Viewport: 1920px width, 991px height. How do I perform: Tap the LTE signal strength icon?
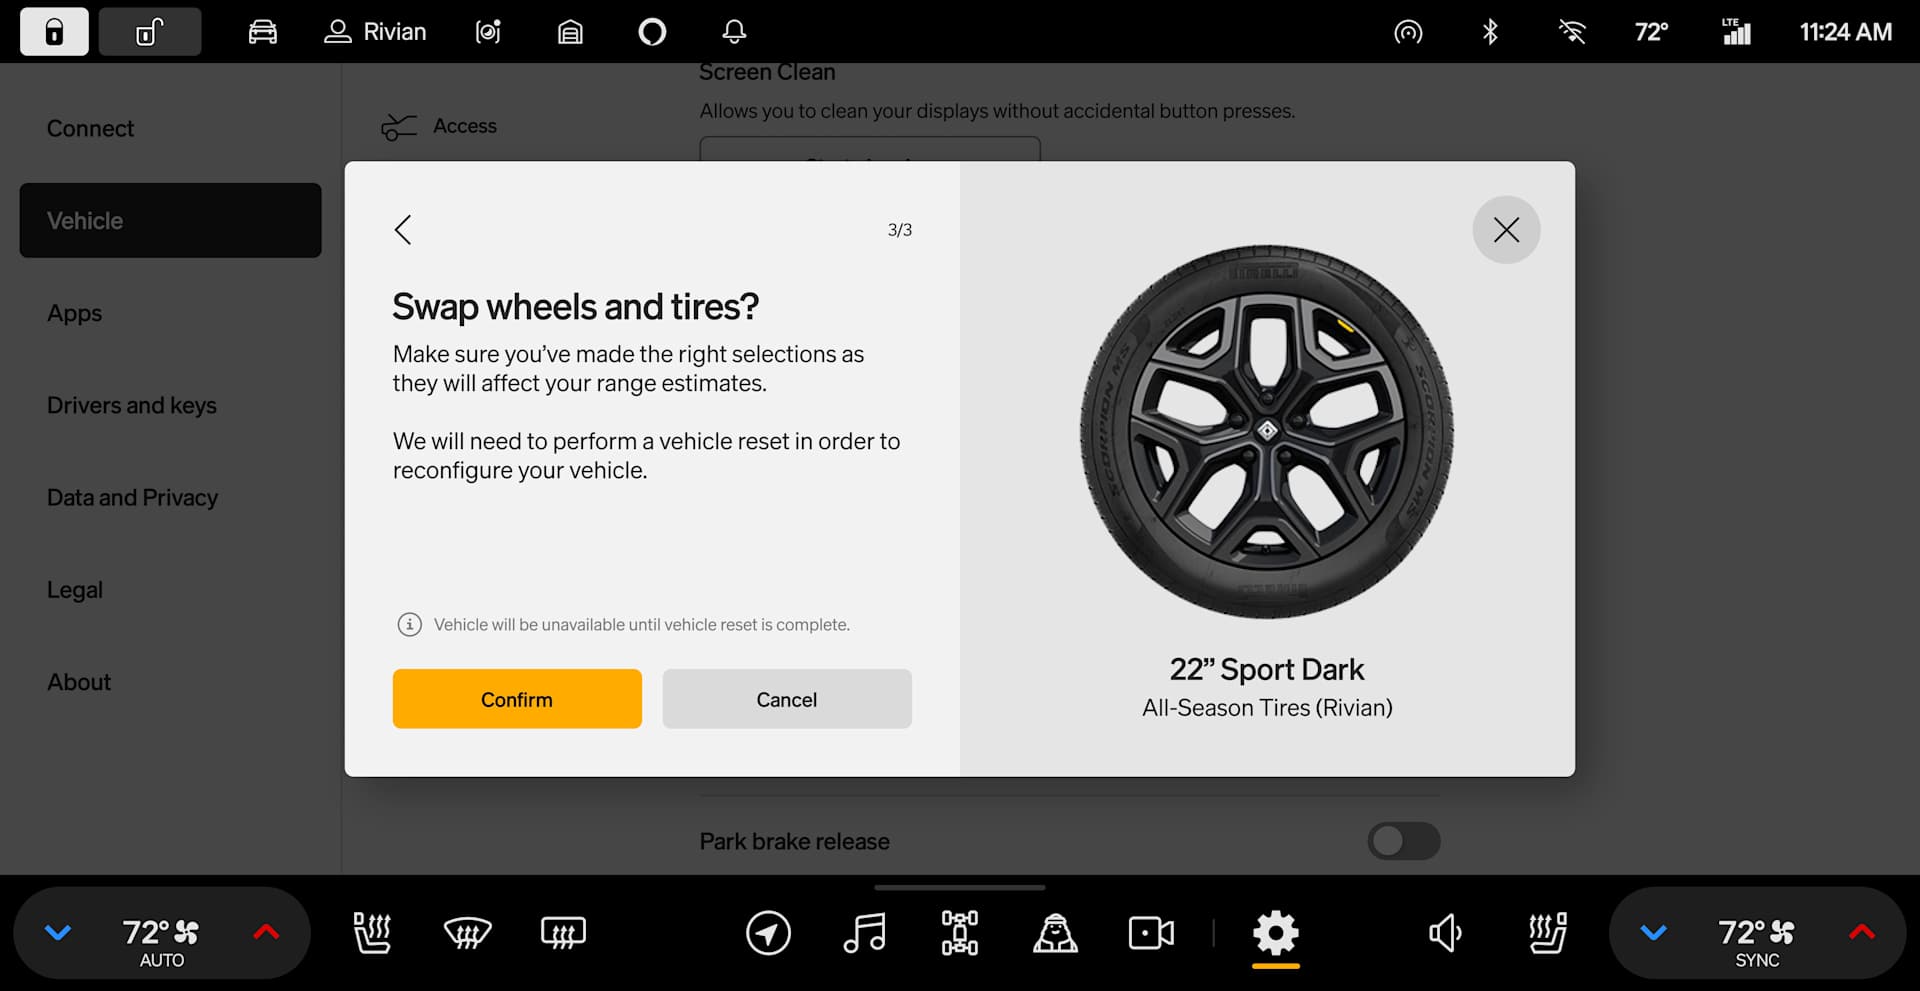click(1736, 32)
